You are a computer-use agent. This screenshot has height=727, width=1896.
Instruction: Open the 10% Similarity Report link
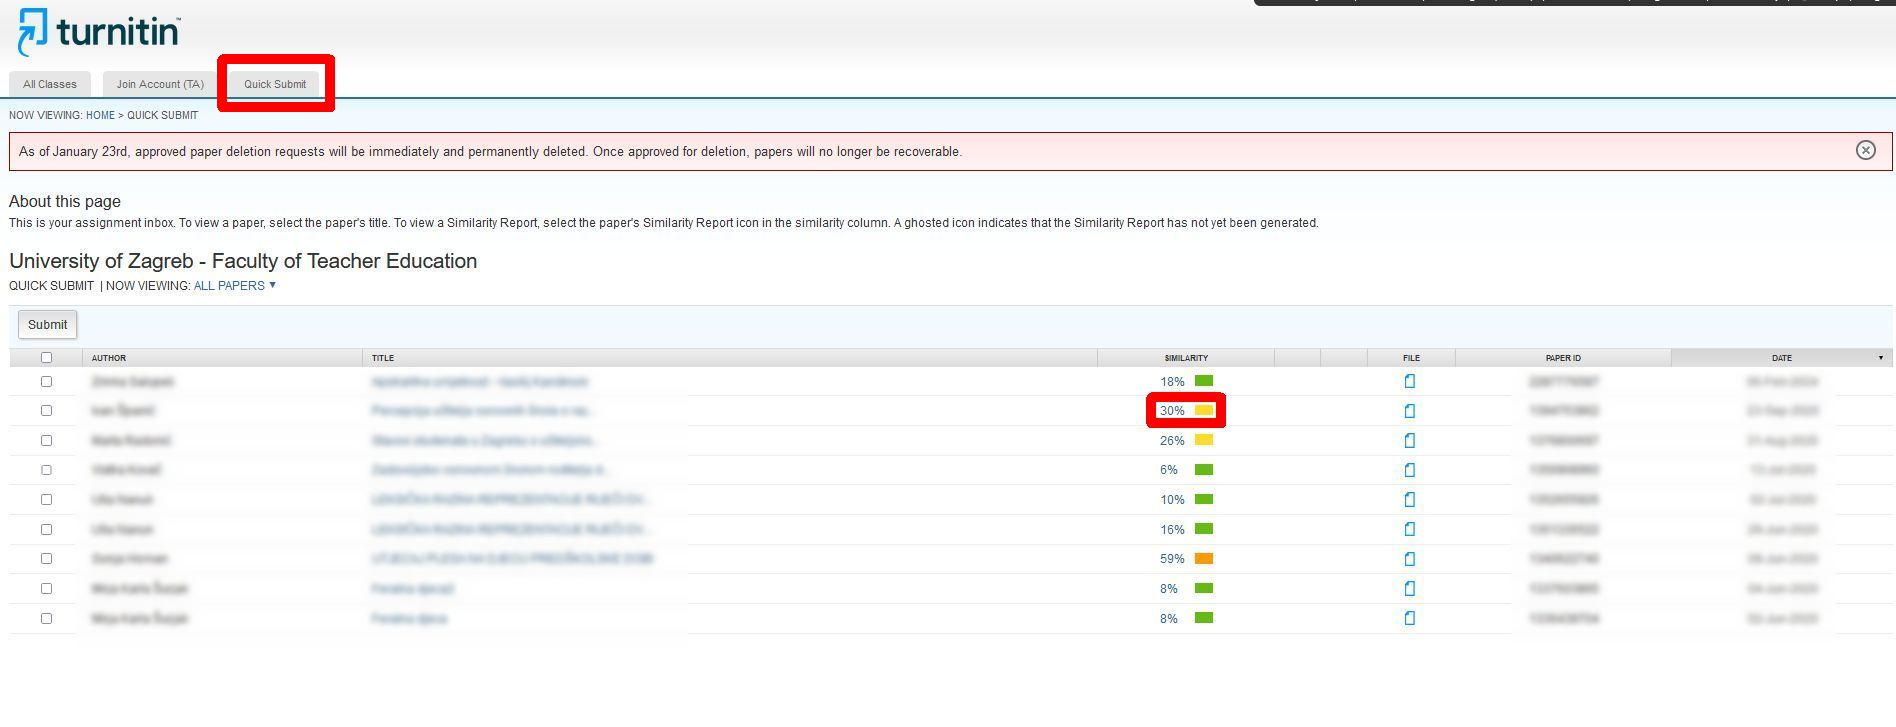(x=1172, y=500)
